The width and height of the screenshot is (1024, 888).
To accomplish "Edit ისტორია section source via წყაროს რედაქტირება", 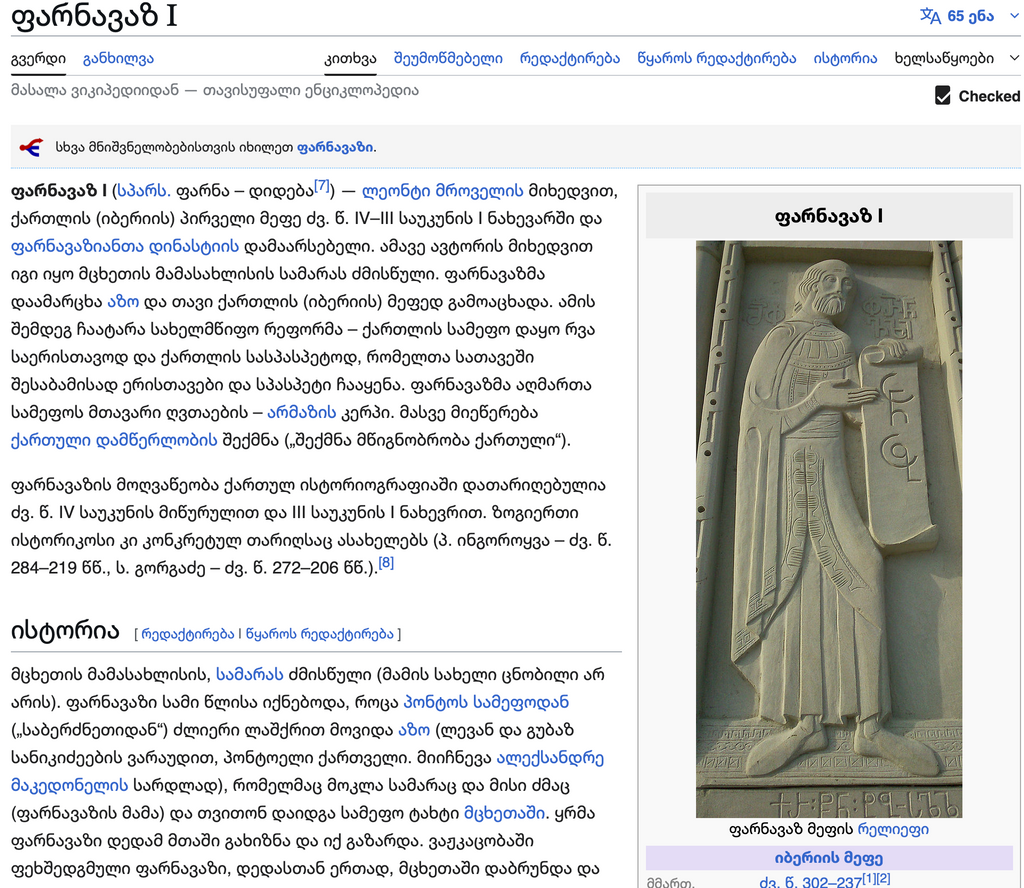I will [319, 634].
